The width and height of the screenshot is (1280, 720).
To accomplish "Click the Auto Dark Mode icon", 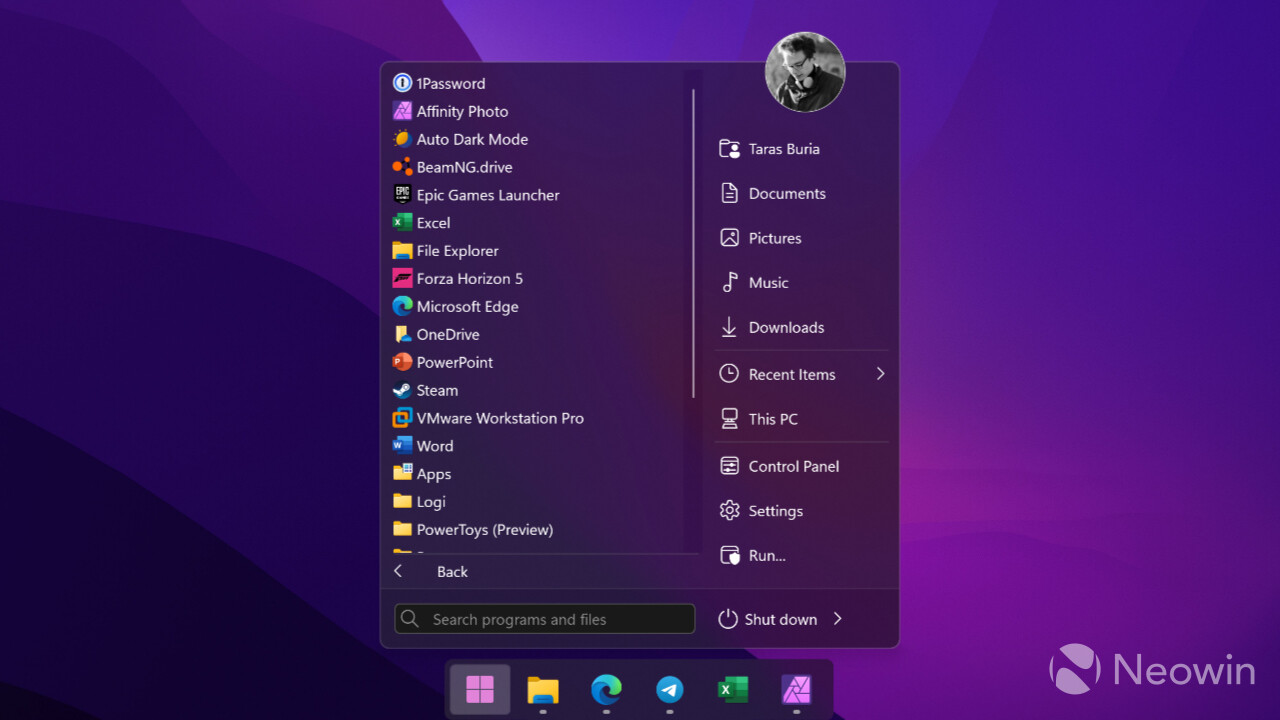I will (x=402, y=139).
